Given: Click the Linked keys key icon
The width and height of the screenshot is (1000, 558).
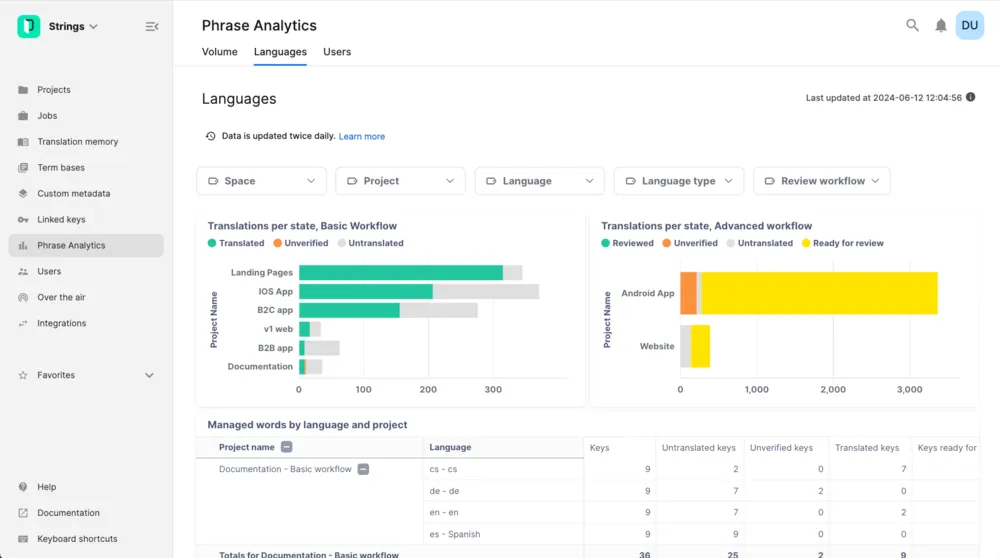Looking at the screenshot, I should click(x=23, y=219).
